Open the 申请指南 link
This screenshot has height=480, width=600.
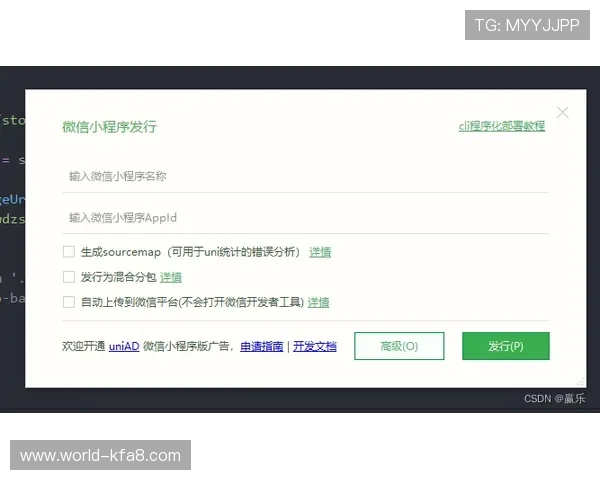(262, 346)
